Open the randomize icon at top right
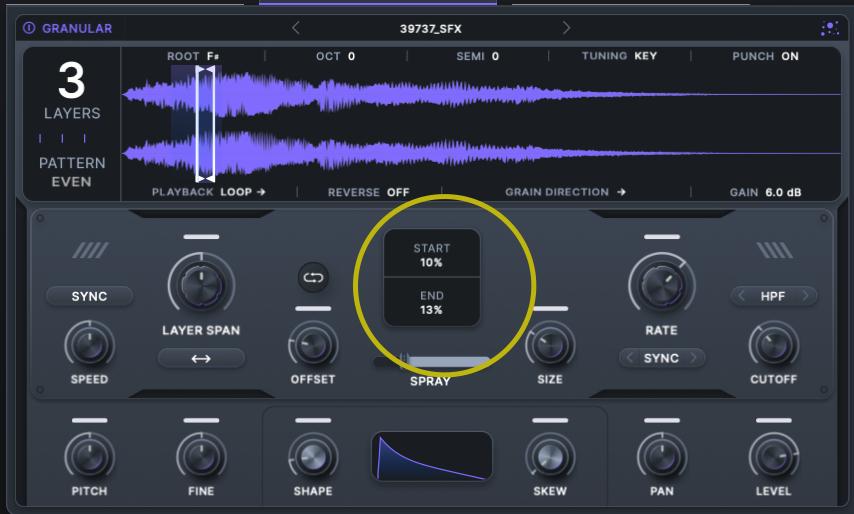This screenshot has width=854, height=514. [x=829, y=29]
